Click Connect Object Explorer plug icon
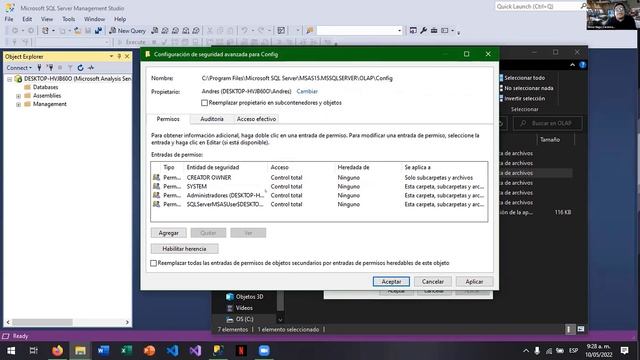This screenshot has height=360, width=640. coord(39,68)
